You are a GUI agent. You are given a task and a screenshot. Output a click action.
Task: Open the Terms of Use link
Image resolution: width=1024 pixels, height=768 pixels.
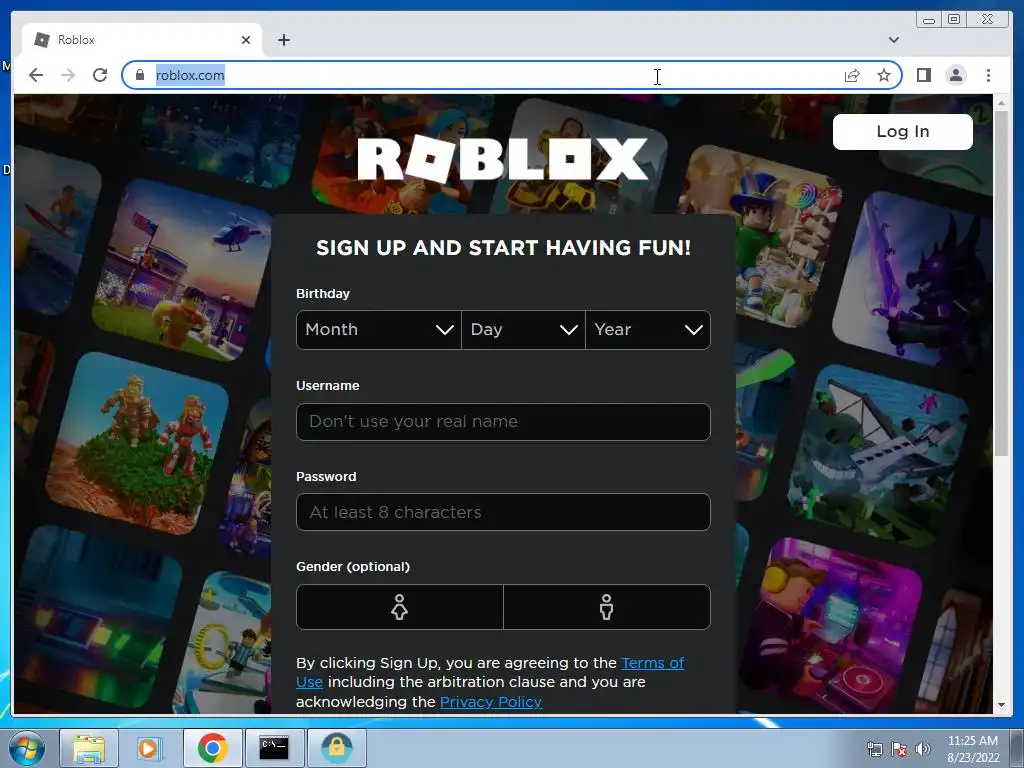652,663
